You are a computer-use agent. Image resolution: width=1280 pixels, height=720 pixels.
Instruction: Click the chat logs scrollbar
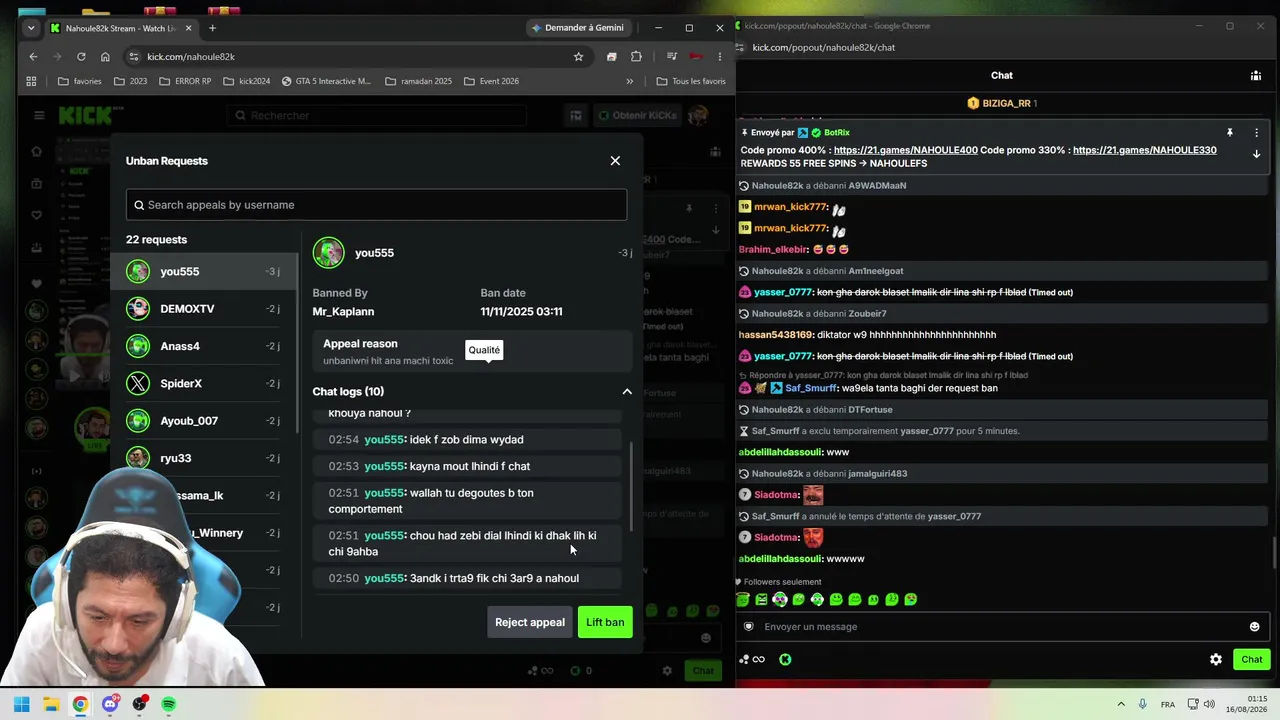(x=630, y=485)
